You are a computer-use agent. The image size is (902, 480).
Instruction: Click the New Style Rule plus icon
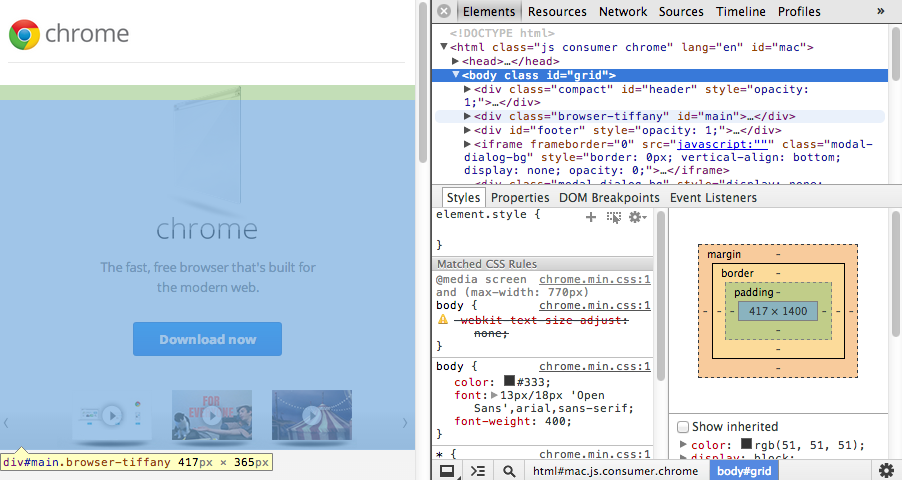tap(591, 216)
